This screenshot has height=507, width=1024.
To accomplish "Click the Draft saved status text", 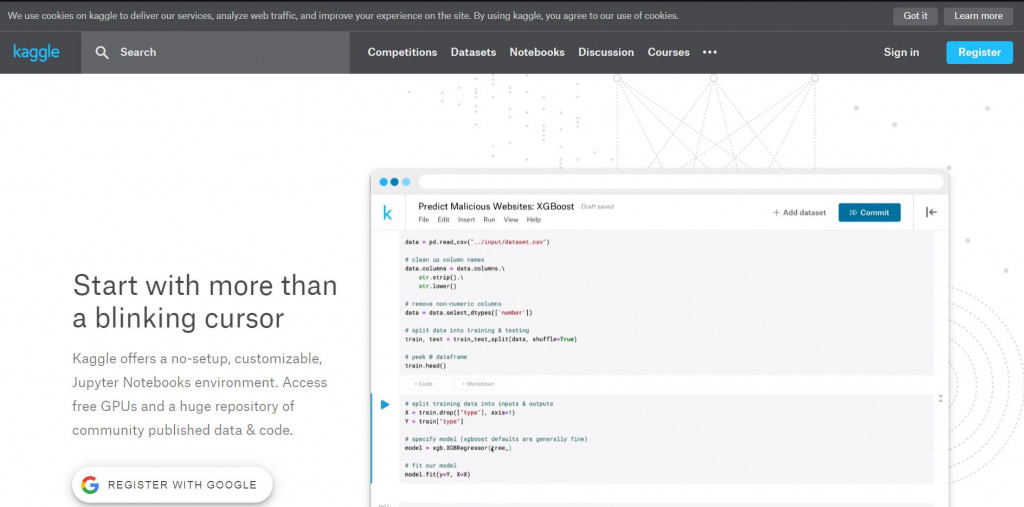I will pyautogui.click(x=598, y=207).
